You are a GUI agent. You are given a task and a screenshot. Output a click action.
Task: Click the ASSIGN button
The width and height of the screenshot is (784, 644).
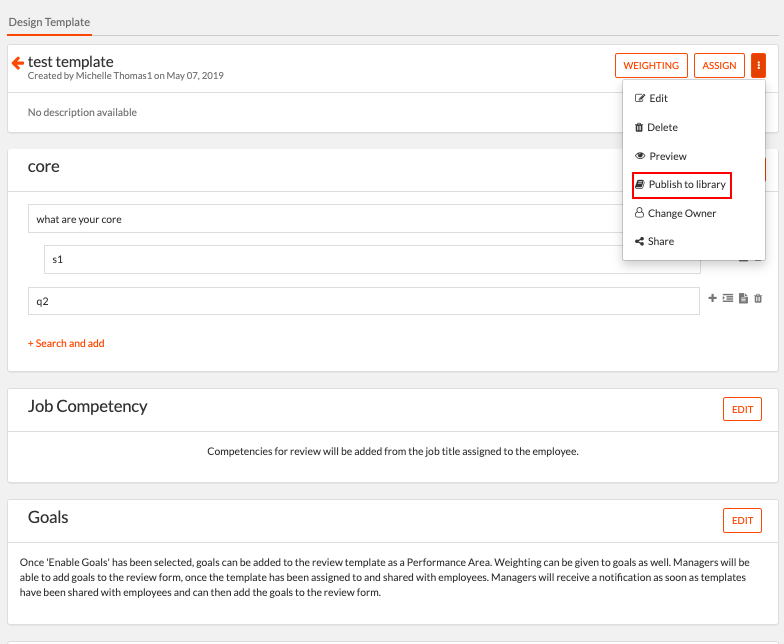719,66
